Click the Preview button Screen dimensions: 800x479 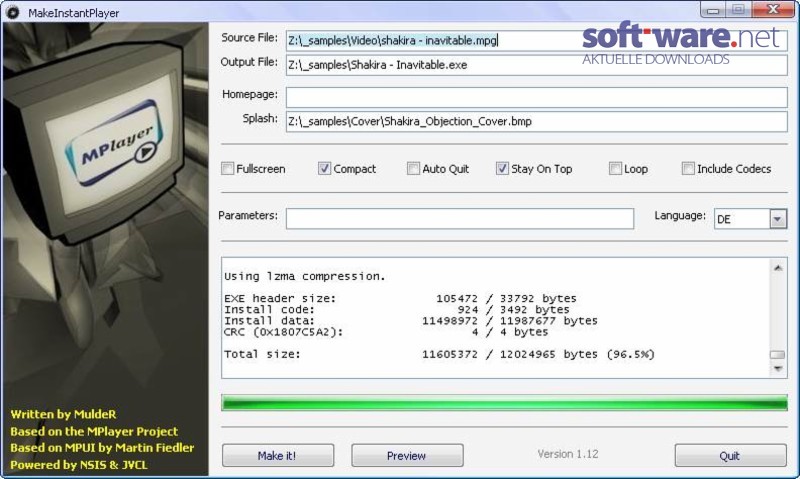(x=407, y=455)
